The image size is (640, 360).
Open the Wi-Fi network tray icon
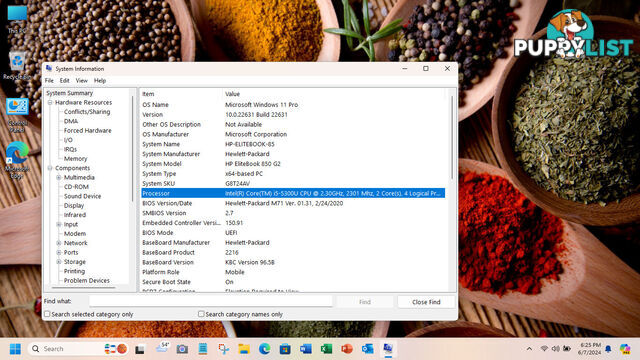point(544,349)
